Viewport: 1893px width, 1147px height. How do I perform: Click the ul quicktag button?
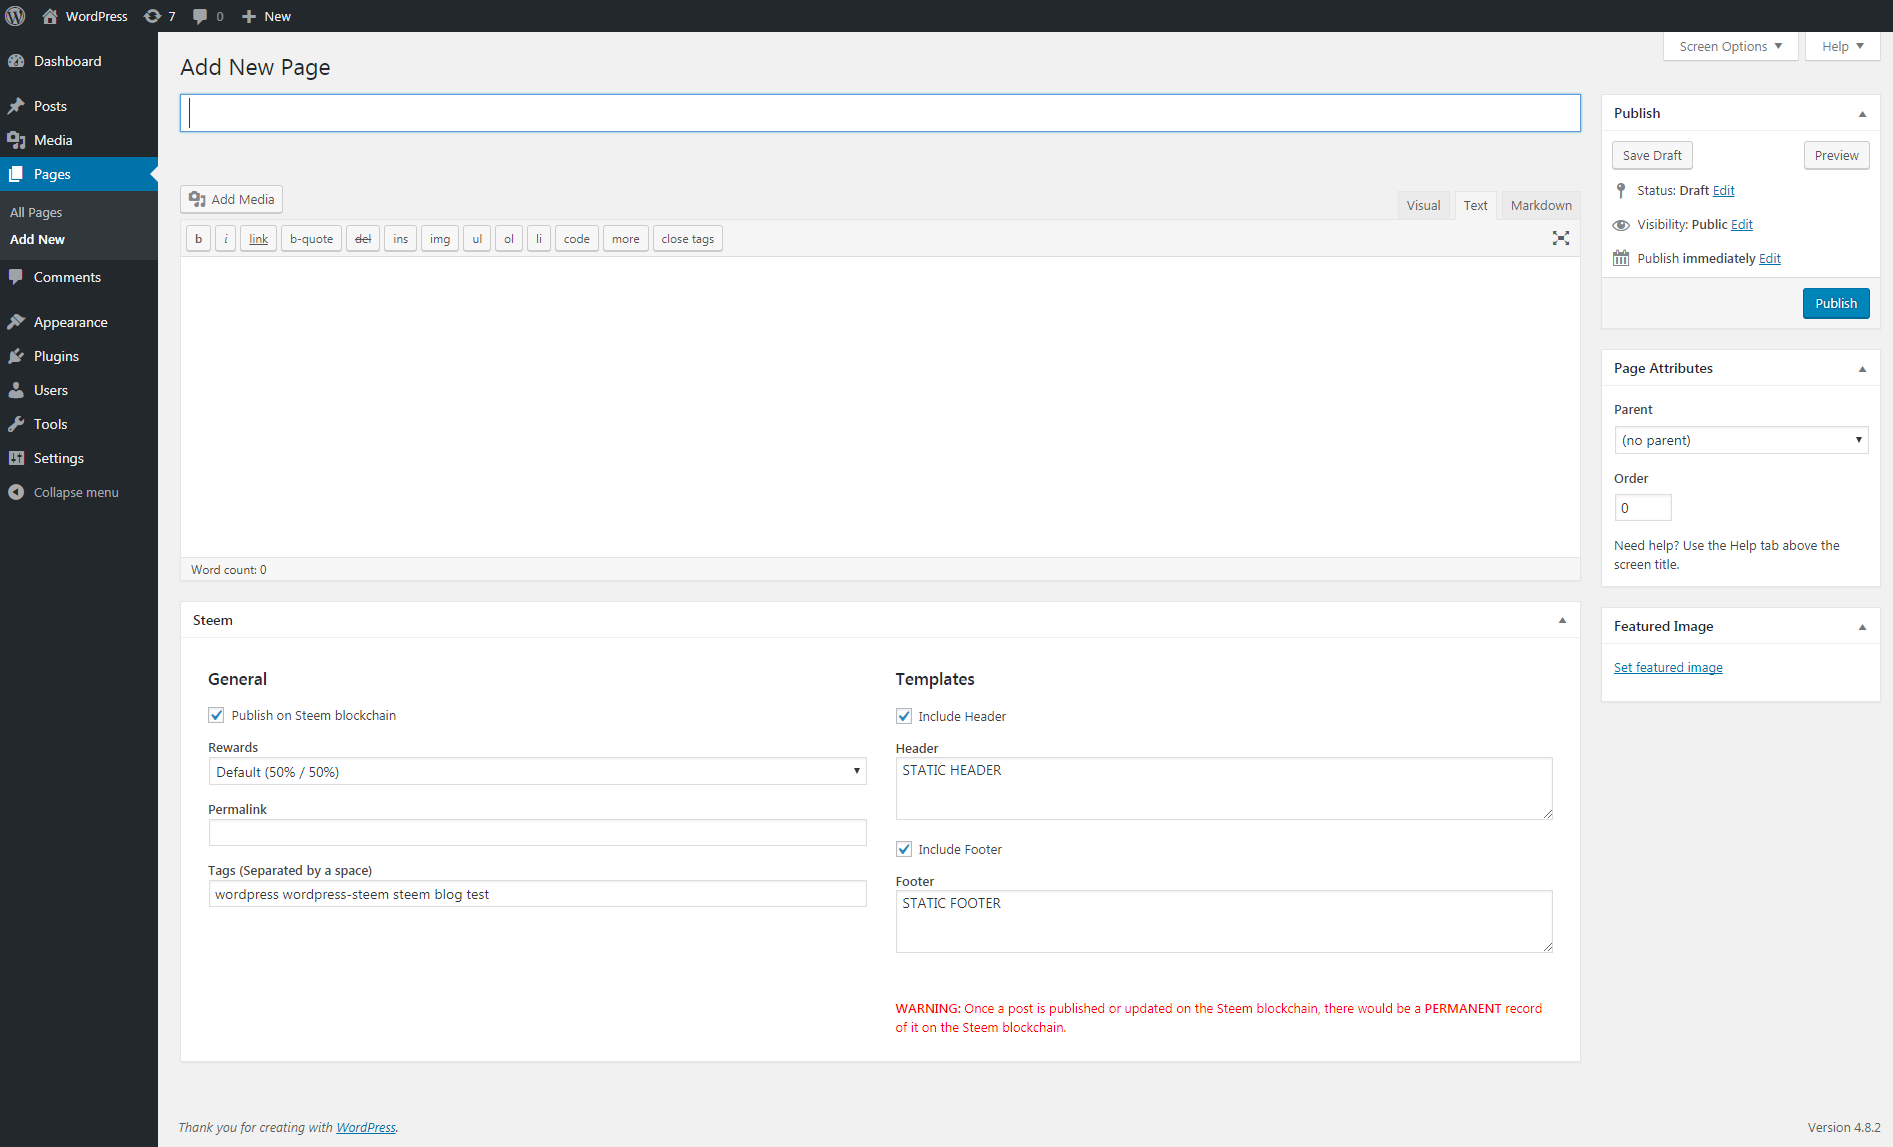(x=477, y=239)
